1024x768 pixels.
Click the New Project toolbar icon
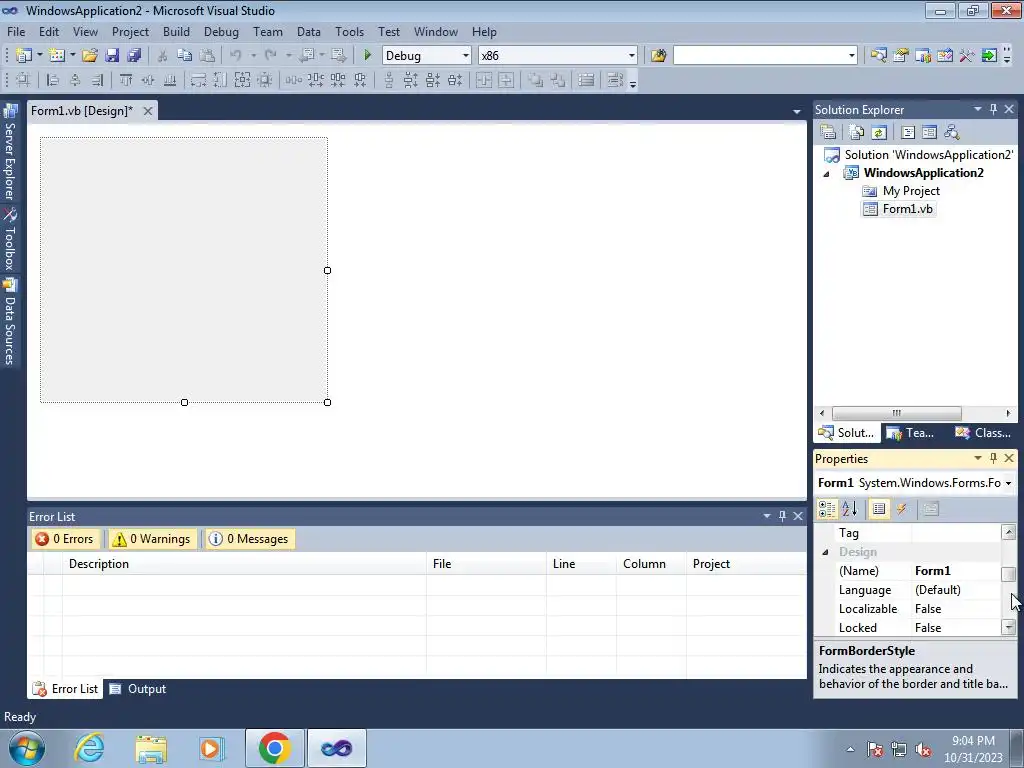pos(24,56)
